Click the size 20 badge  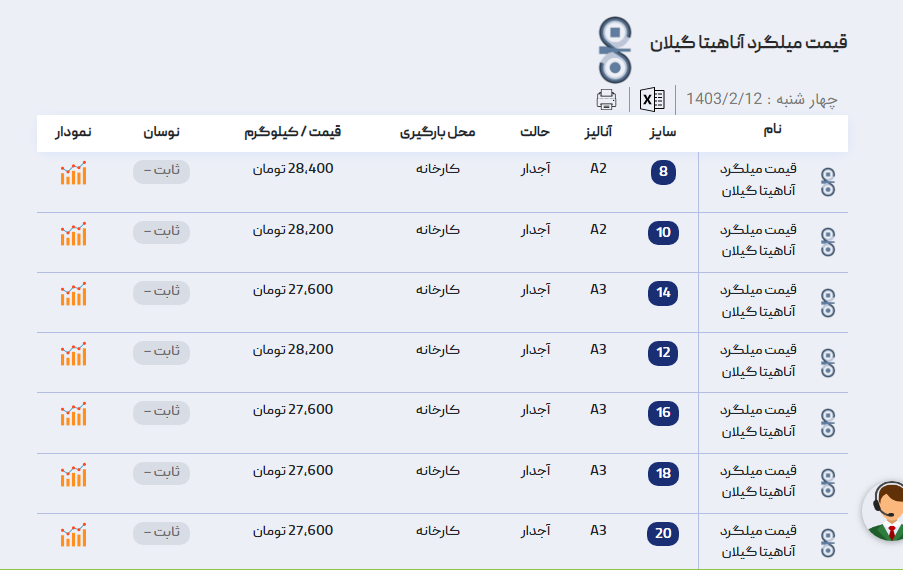[663, 533]
